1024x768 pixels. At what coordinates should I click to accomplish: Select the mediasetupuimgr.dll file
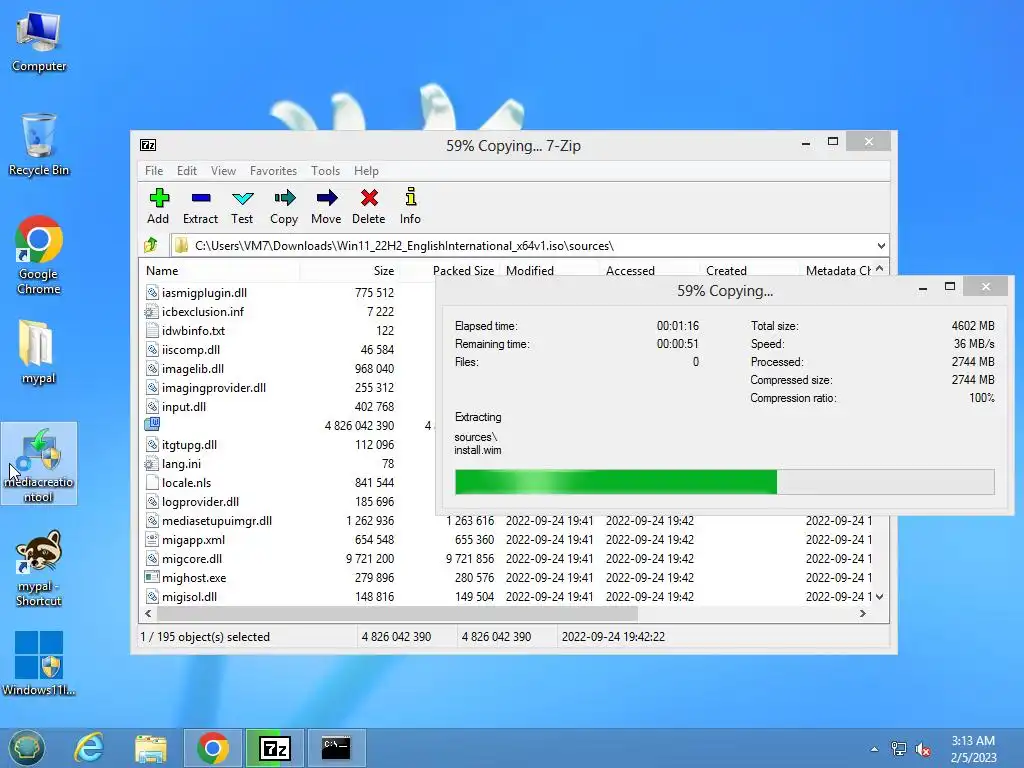[217, 520]
